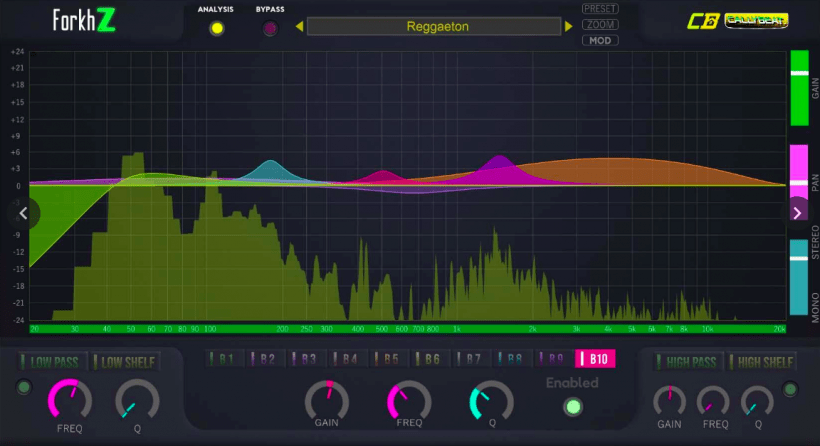Open the MOD panel
The height and width of the screenshot is (446, 820).
(599, 40)
